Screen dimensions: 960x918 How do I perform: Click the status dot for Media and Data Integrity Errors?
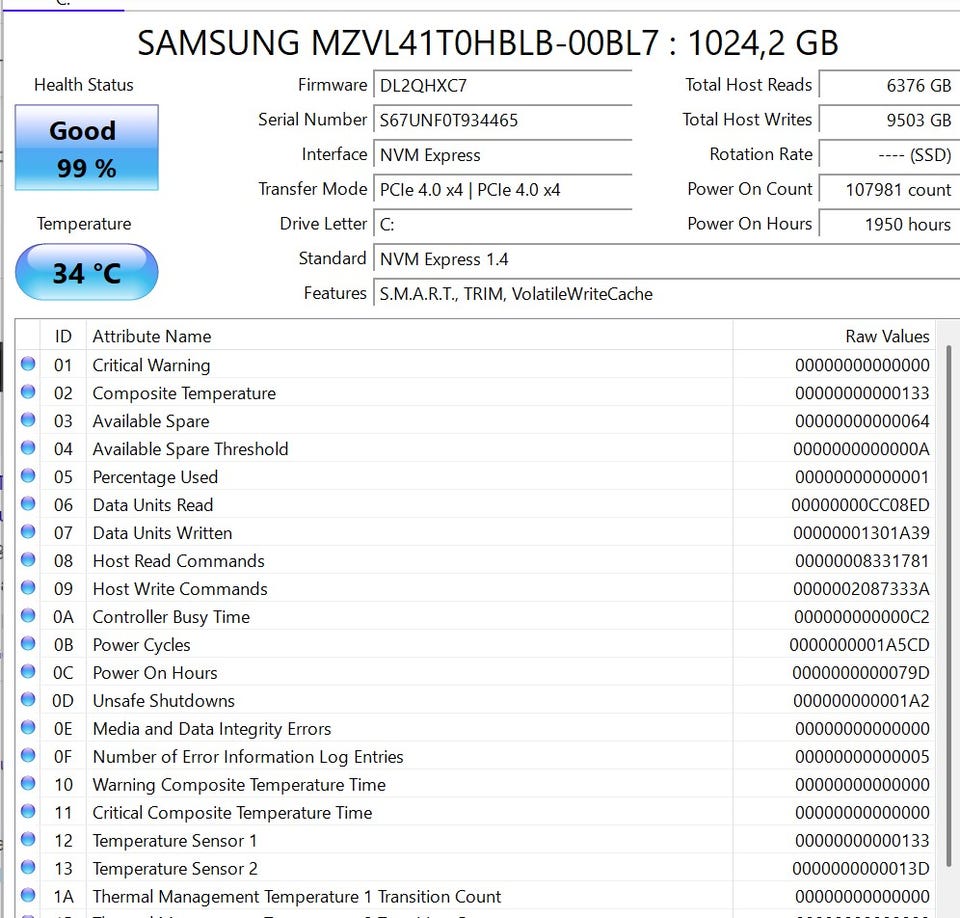click(28, 728)
